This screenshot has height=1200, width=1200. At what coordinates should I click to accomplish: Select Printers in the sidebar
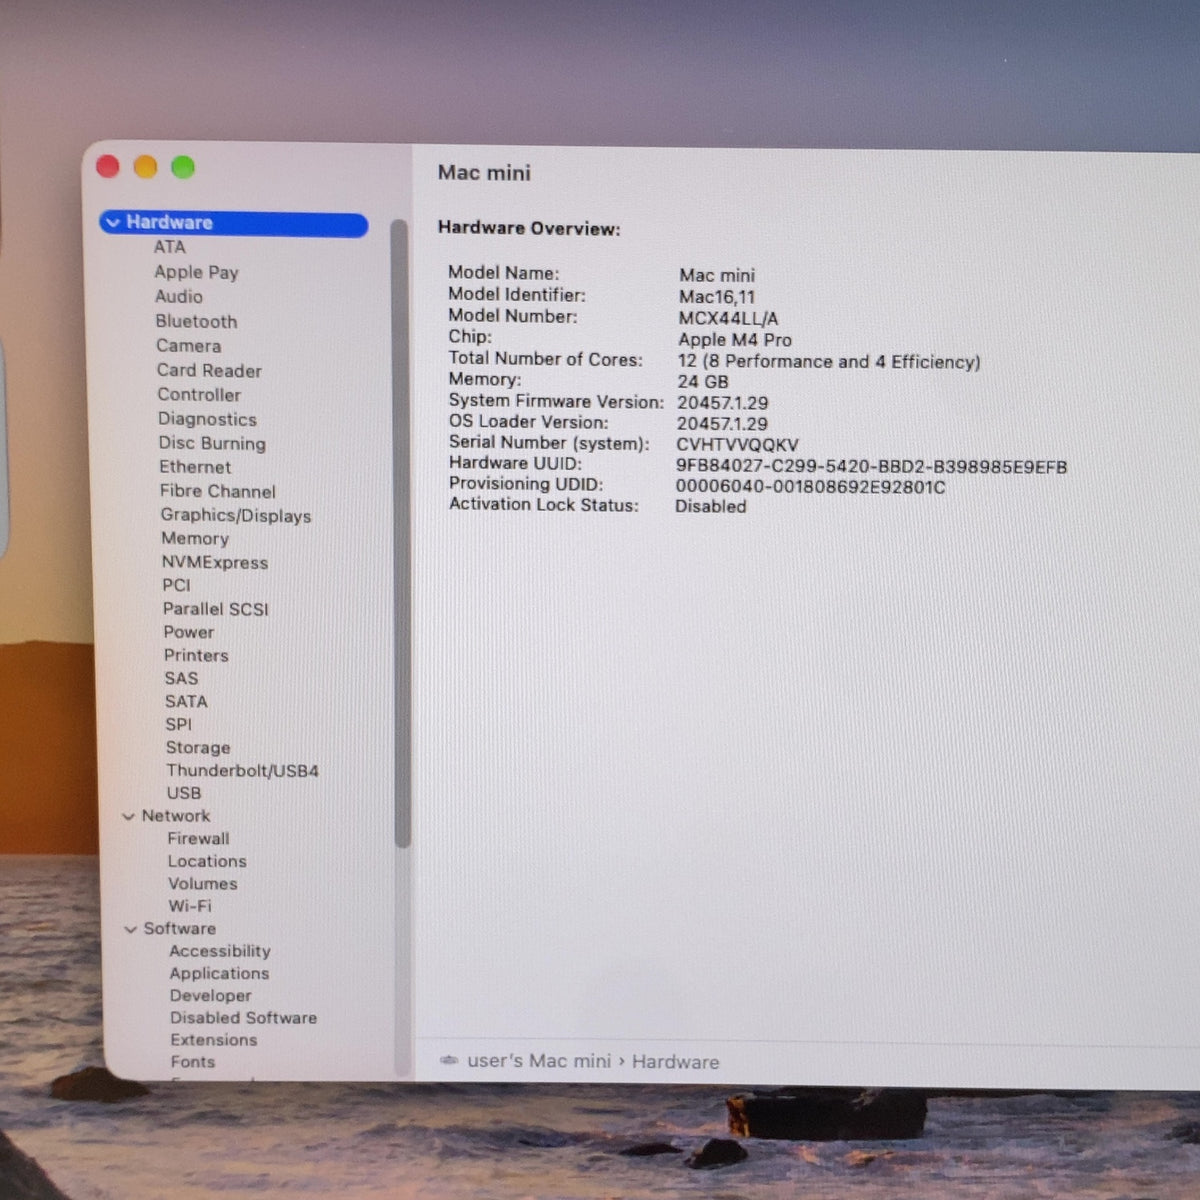click(196, 656)
